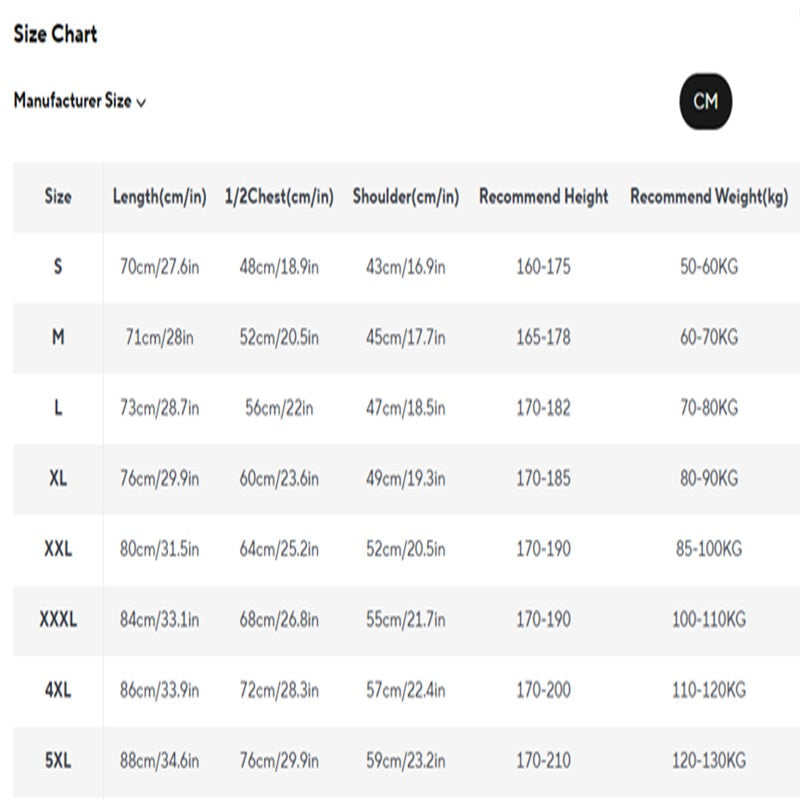Select the 4XL size row label
This screenshot has width=800, height=800.
tap(58, 690)
